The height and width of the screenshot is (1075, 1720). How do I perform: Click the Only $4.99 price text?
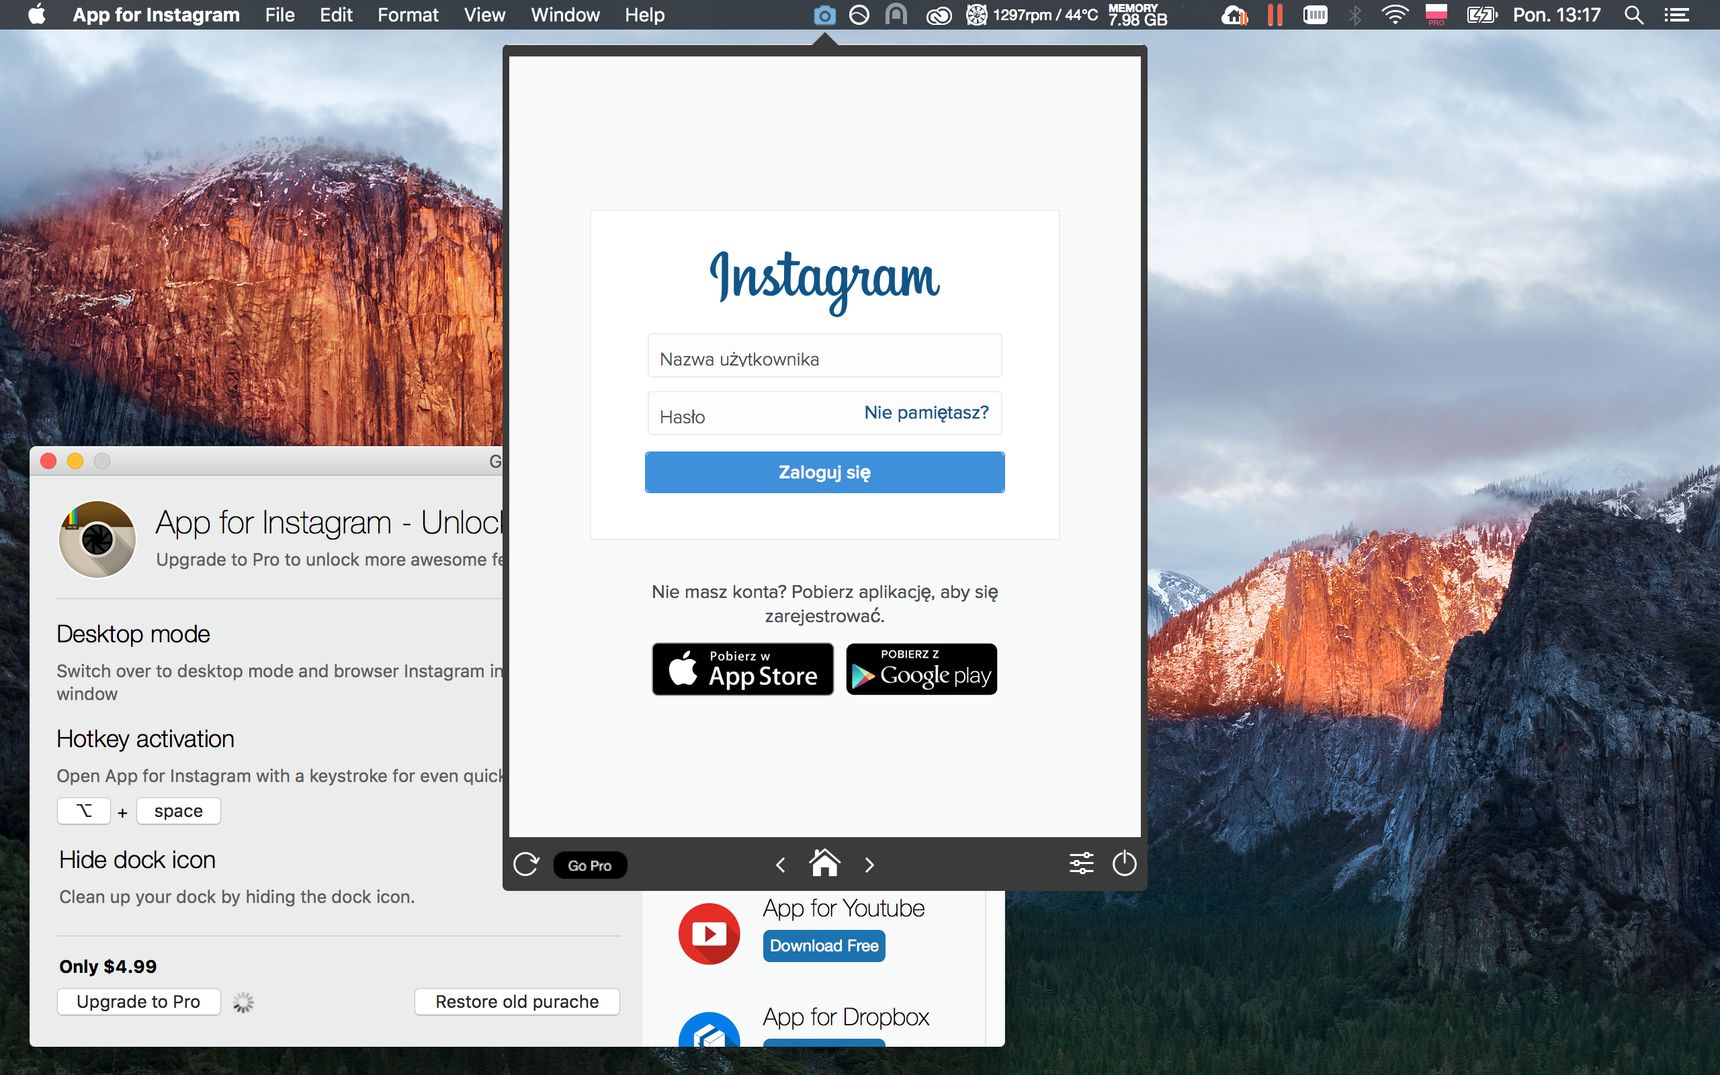click(108, 966)
